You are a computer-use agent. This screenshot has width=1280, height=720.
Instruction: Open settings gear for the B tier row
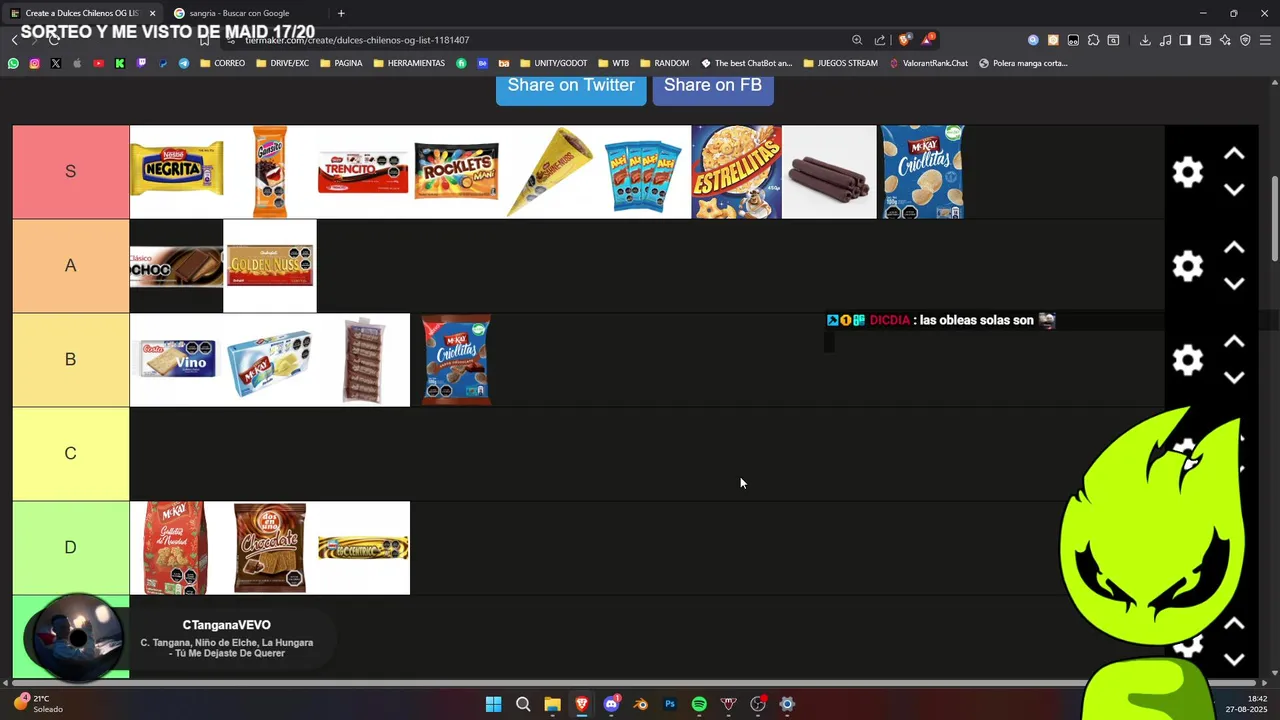click(1187, 360)
